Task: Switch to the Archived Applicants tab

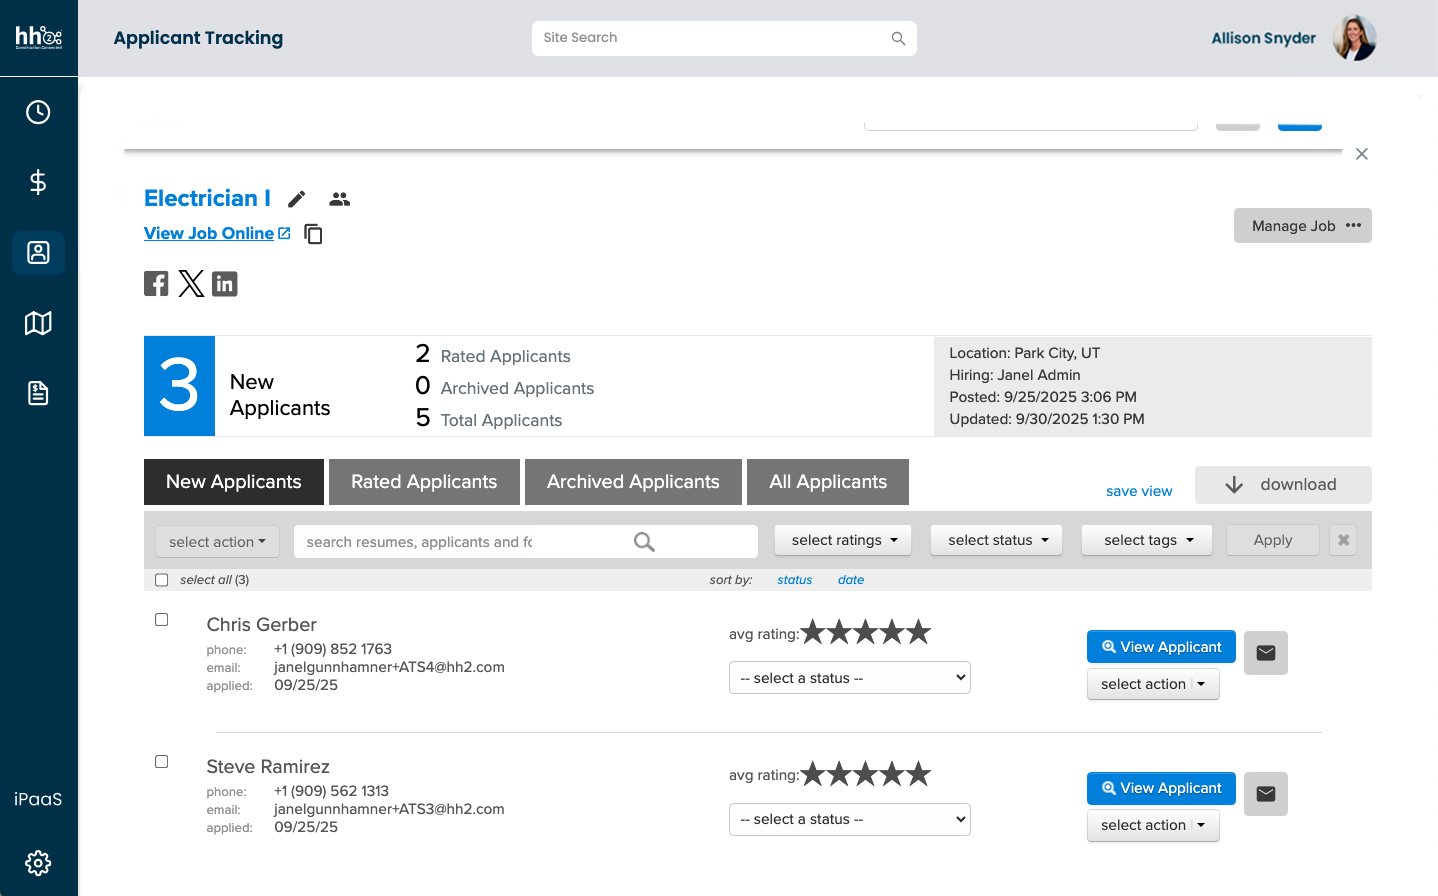Action: pos(633,482)
